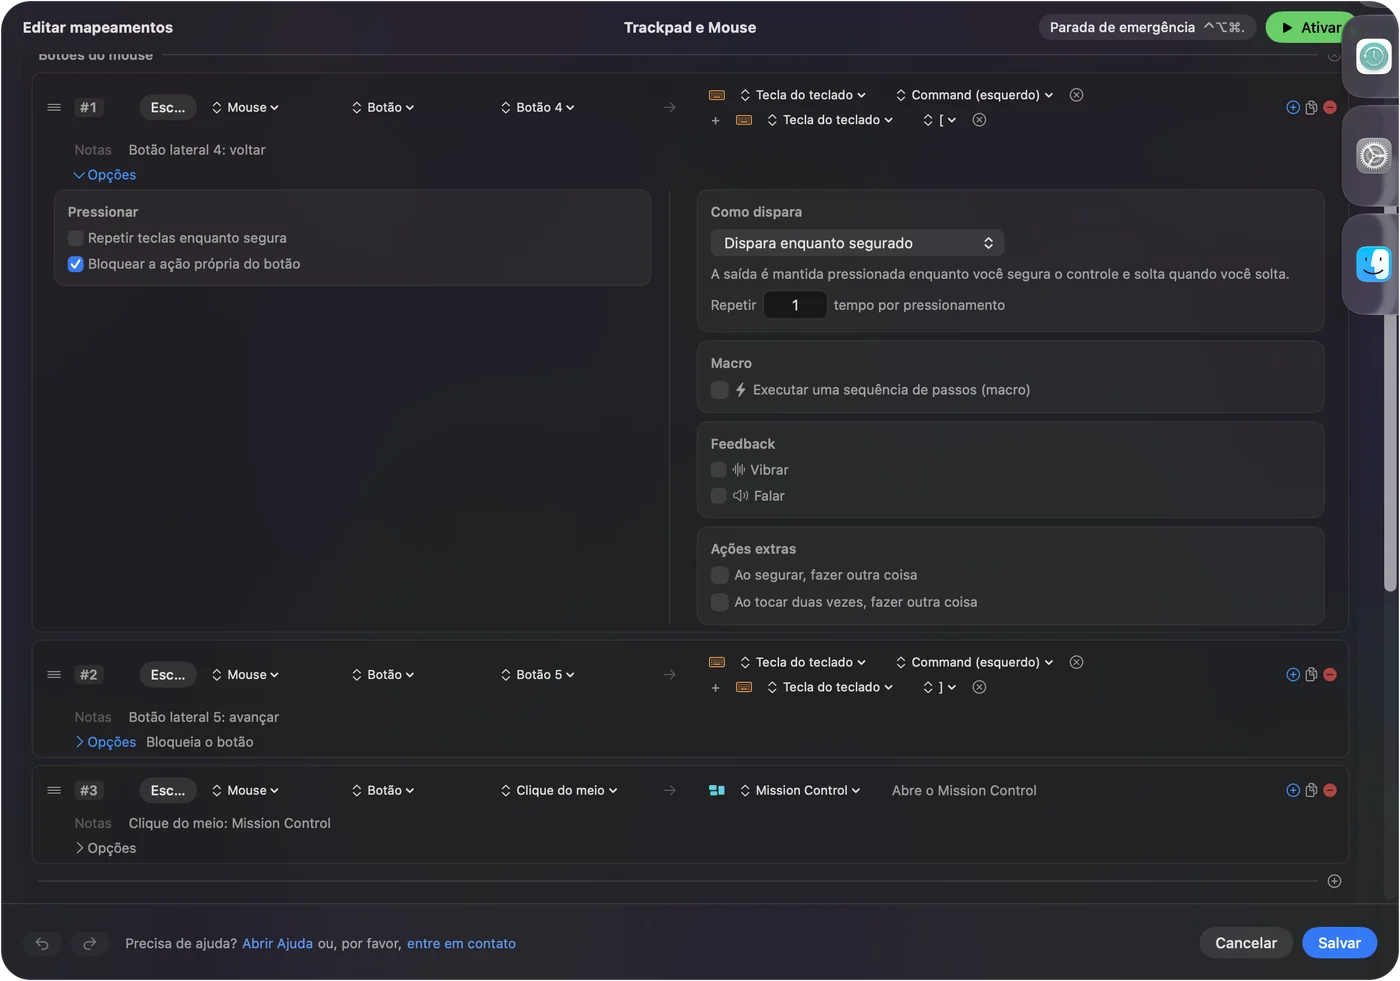Open Command (esquerdo) dropdown in mapping #1
Screen dimensions: 1400x981
pyautogui.click(x=974, y=95)
